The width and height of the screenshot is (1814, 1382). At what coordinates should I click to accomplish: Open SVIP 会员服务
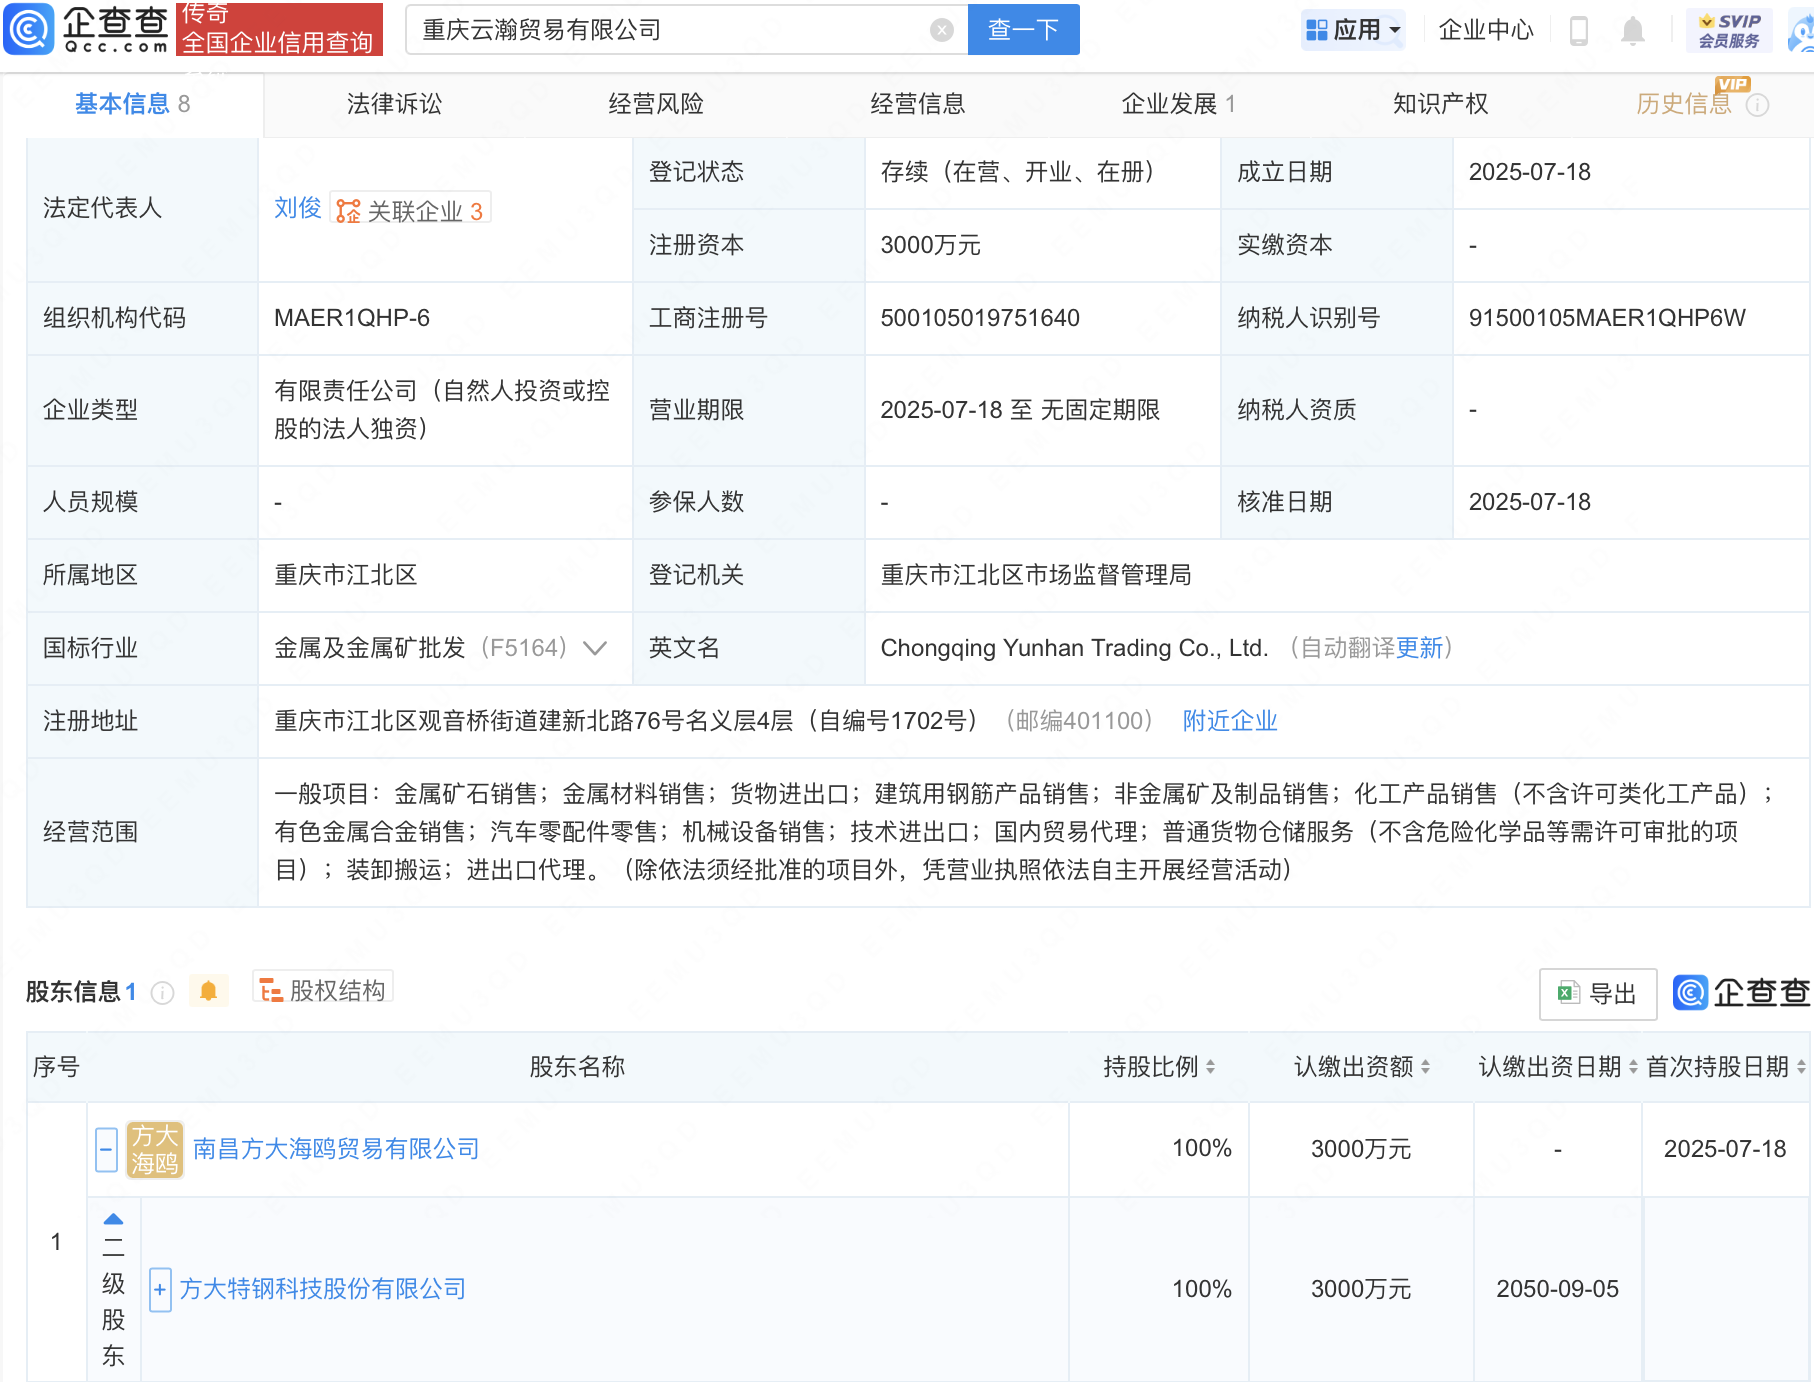pyautogui.click(x=1729, y=30)
